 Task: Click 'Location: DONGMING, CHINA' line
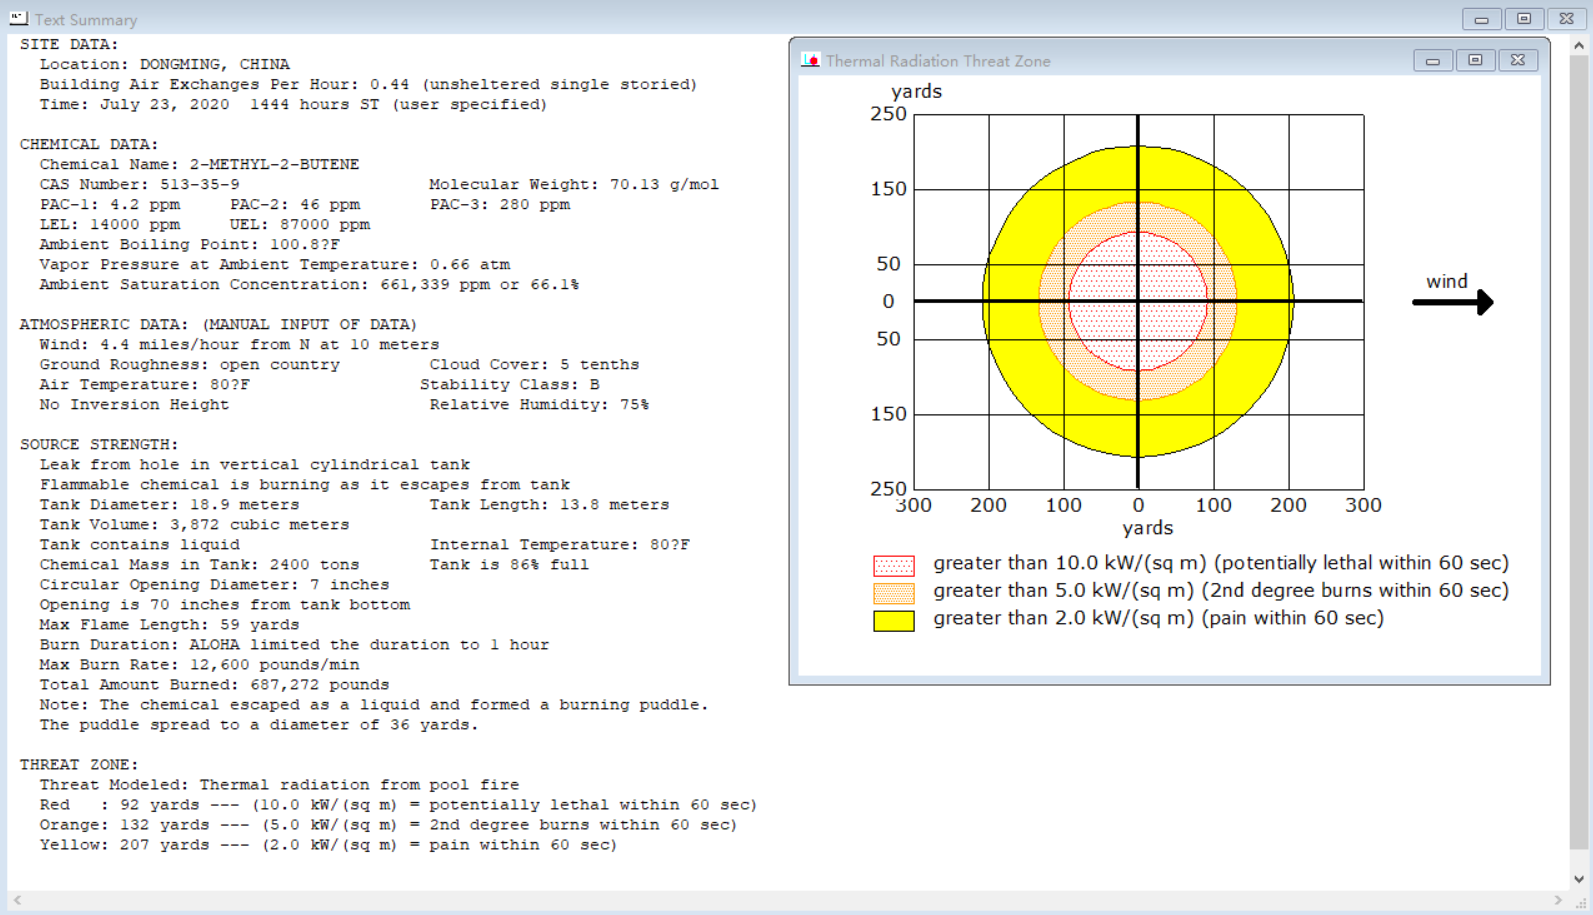165,64
